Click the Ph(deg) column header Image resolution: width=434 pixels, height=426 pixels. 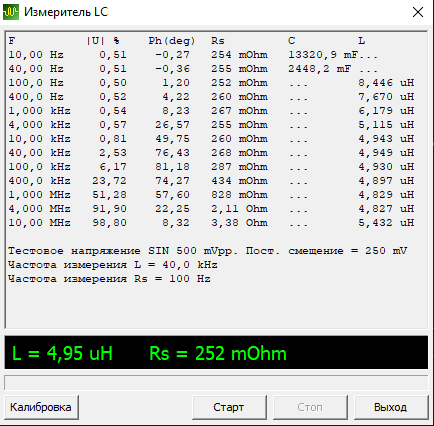click(x=172, y=41)
